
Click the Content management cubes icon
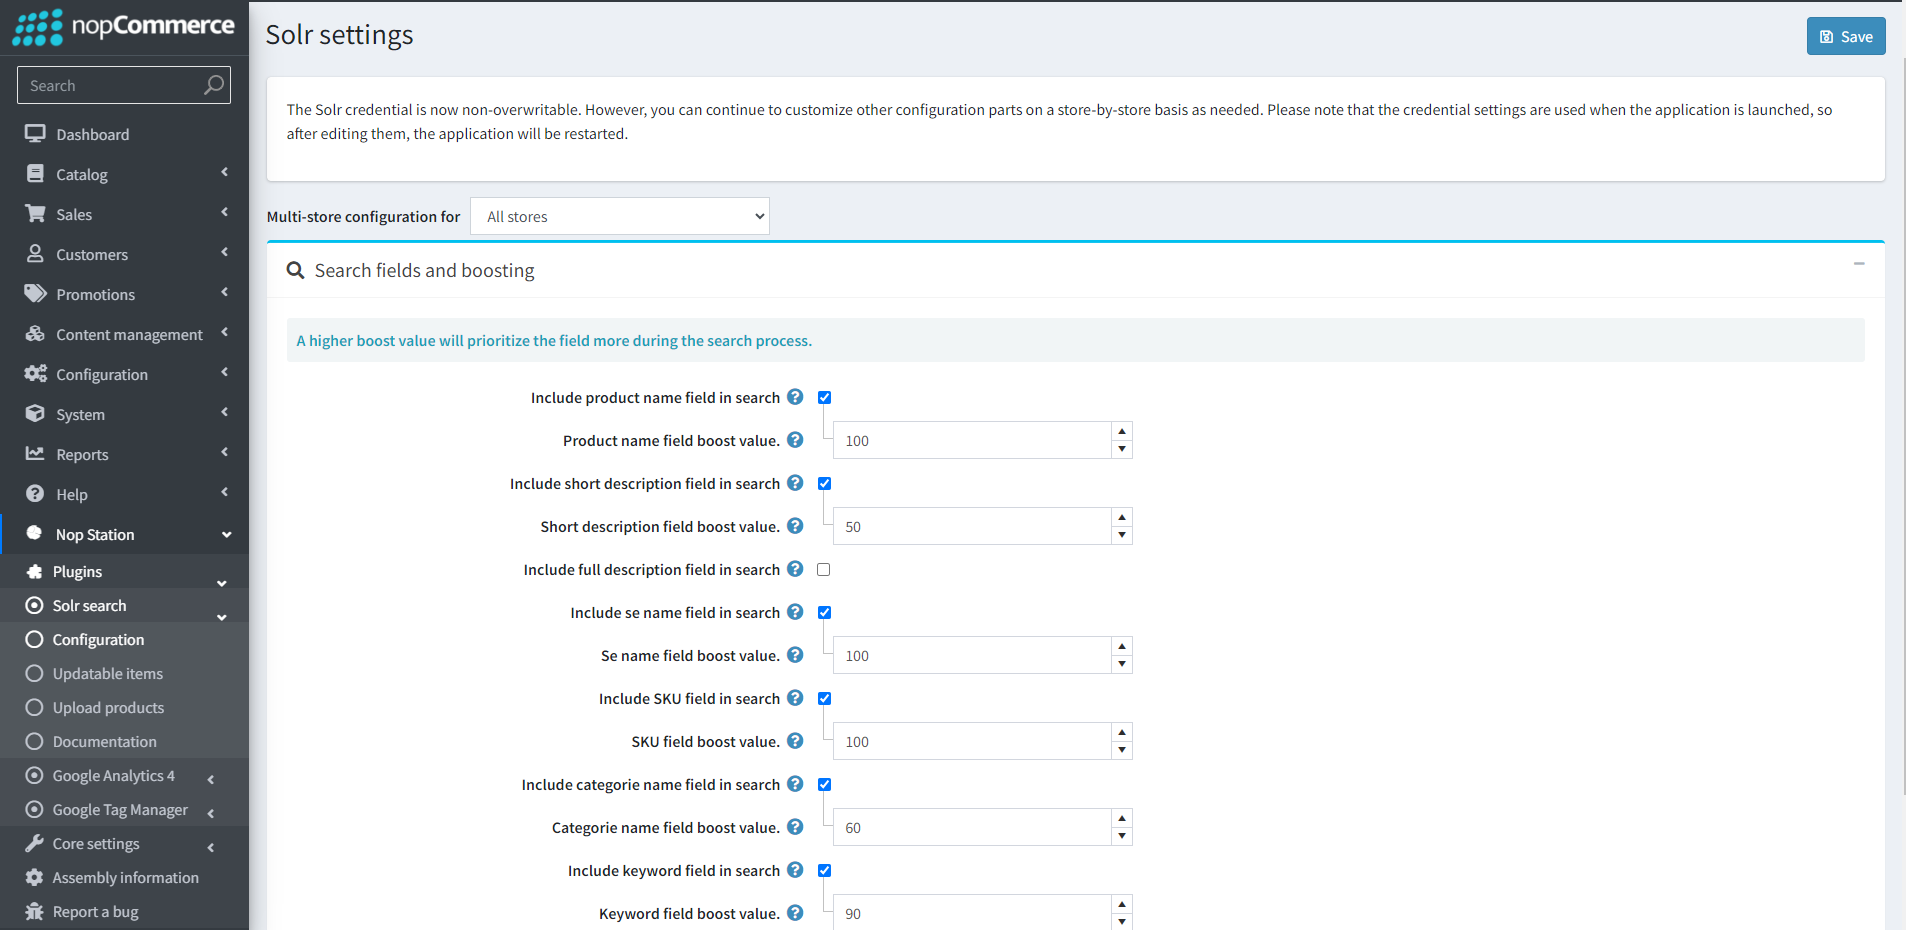[x=35, y=334]
